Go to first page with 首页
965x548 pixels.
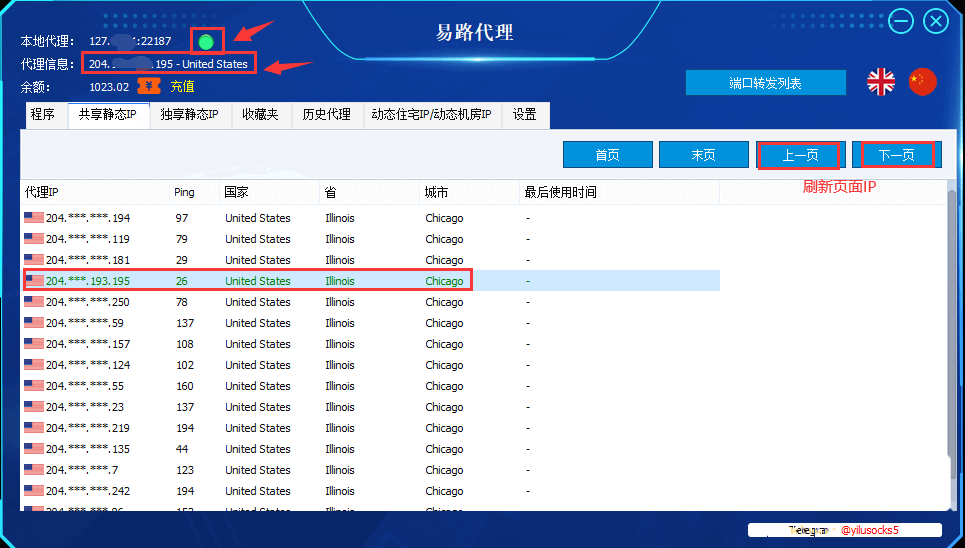click(607, 155)
